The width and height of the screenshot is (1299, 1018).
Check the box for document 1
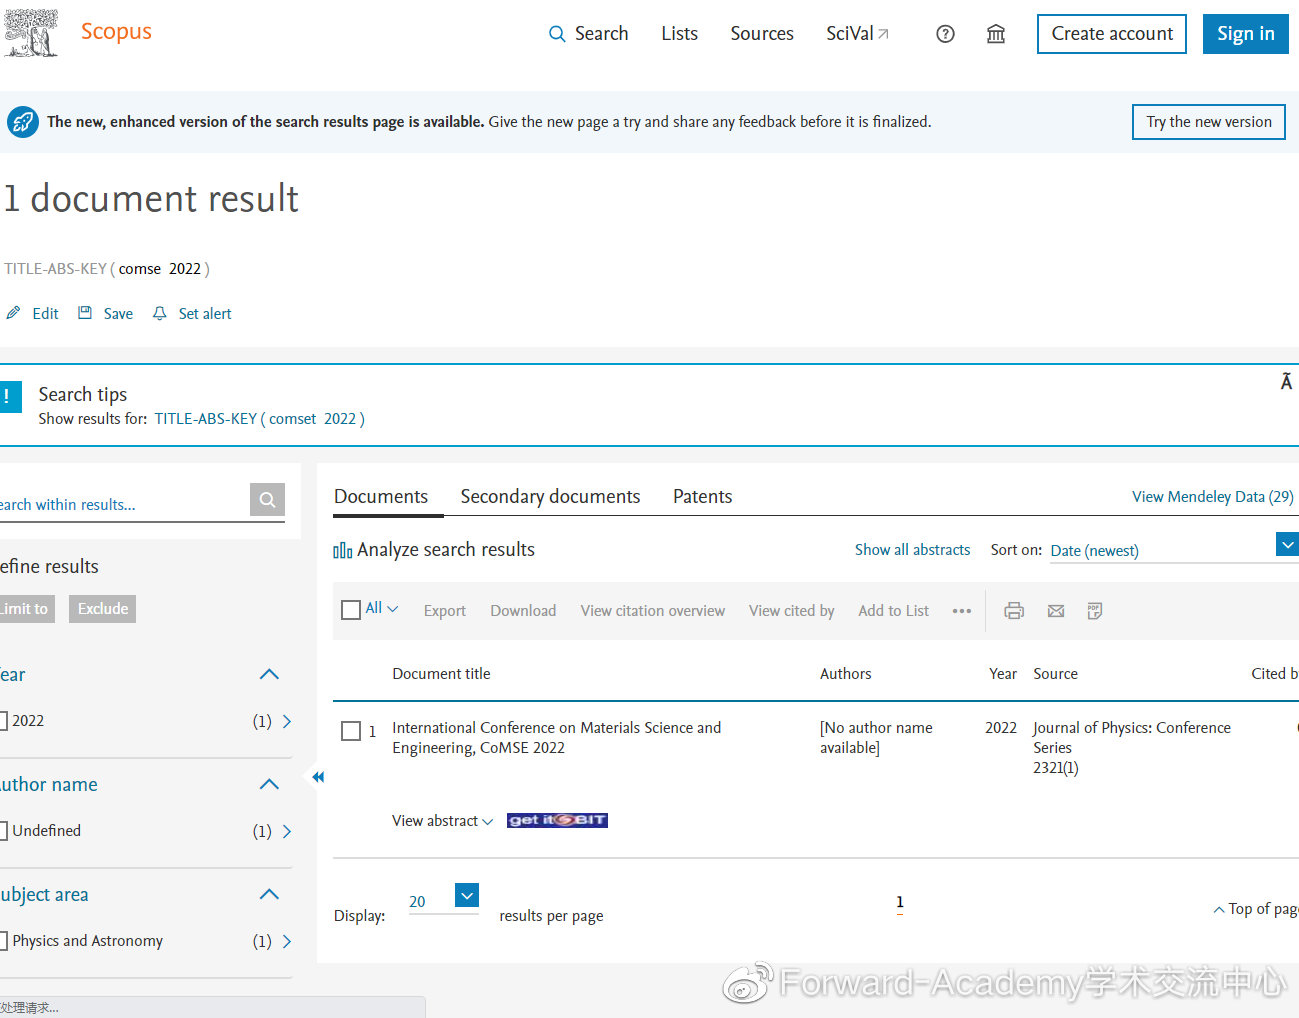[x=351, y=731]
